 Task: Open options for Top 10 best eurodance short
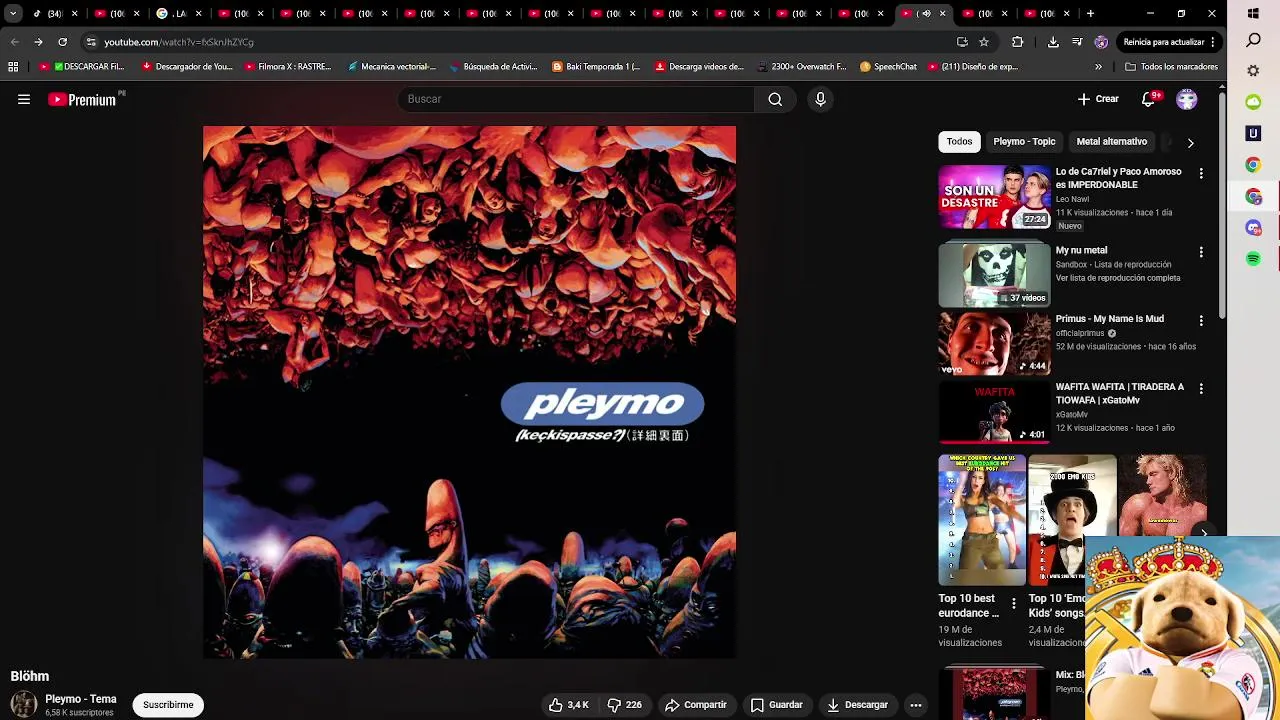(1013, 605)
